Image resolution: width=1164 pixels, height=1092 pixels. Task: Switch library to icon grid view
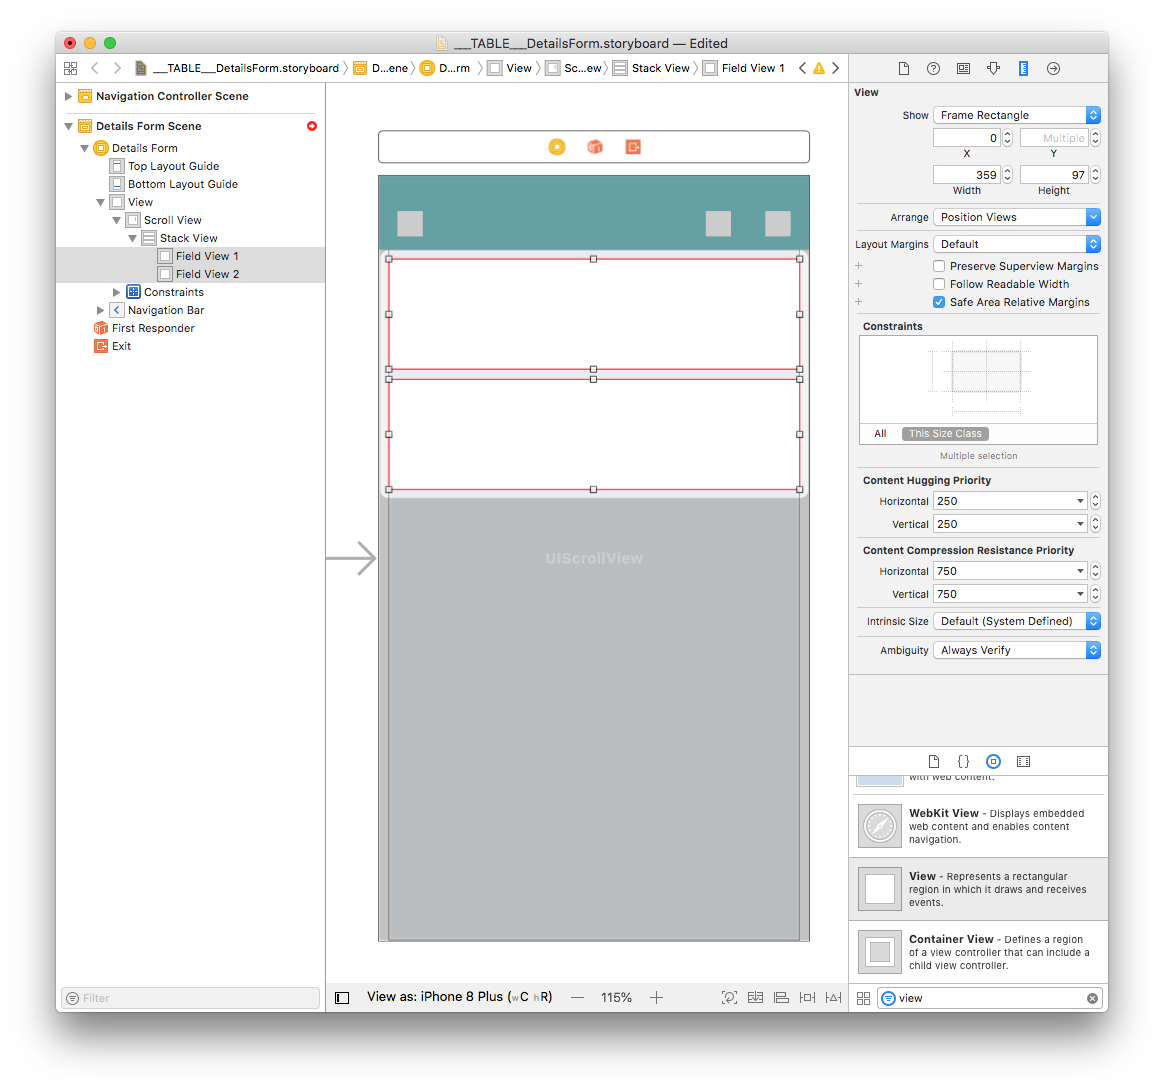pyautogui.click(x=863, y=998)
